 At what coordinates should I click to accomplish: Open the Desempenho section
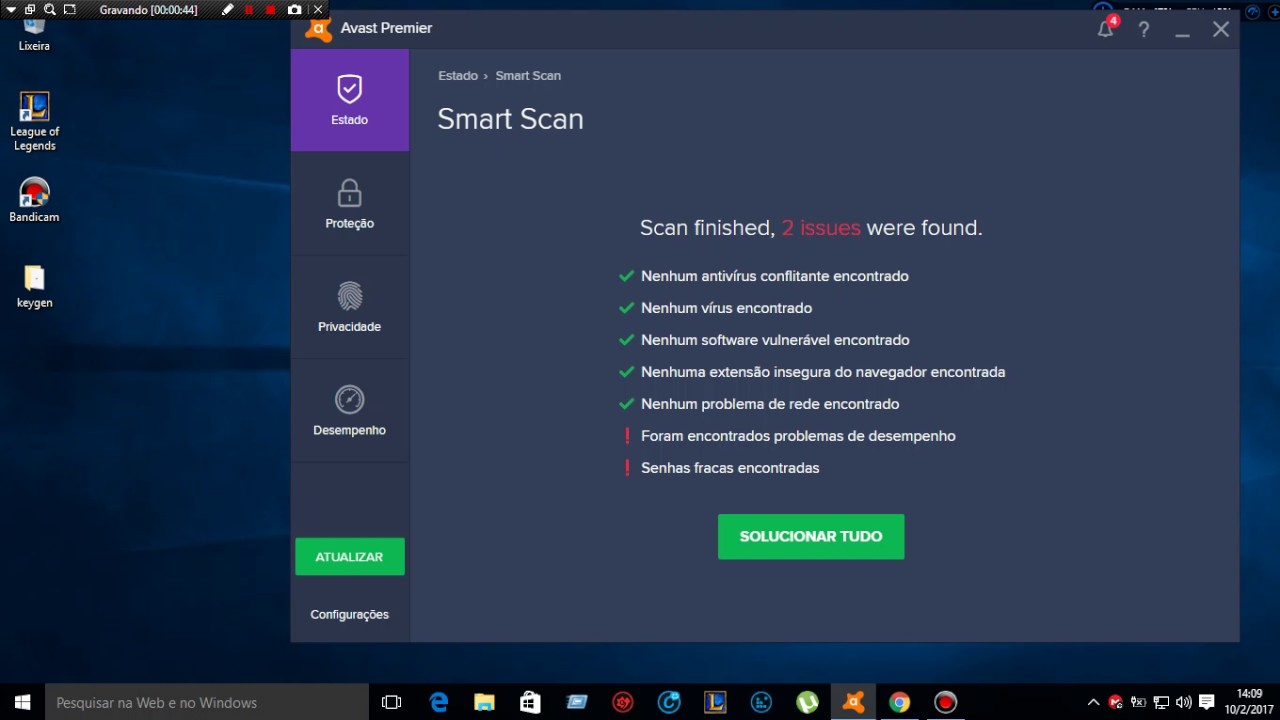(x=350, y=411)
